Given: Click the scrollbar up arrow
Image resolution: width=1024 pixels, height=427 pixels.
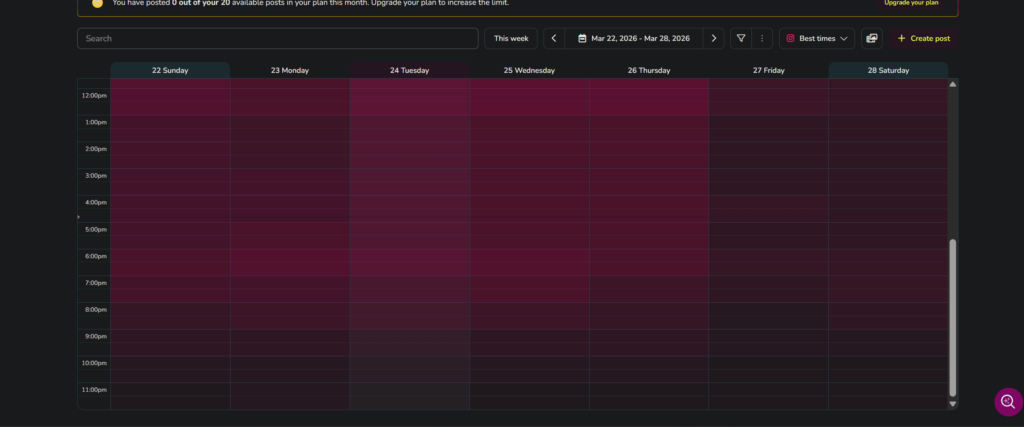Looking at the screenshot, I should pos(952,84).
